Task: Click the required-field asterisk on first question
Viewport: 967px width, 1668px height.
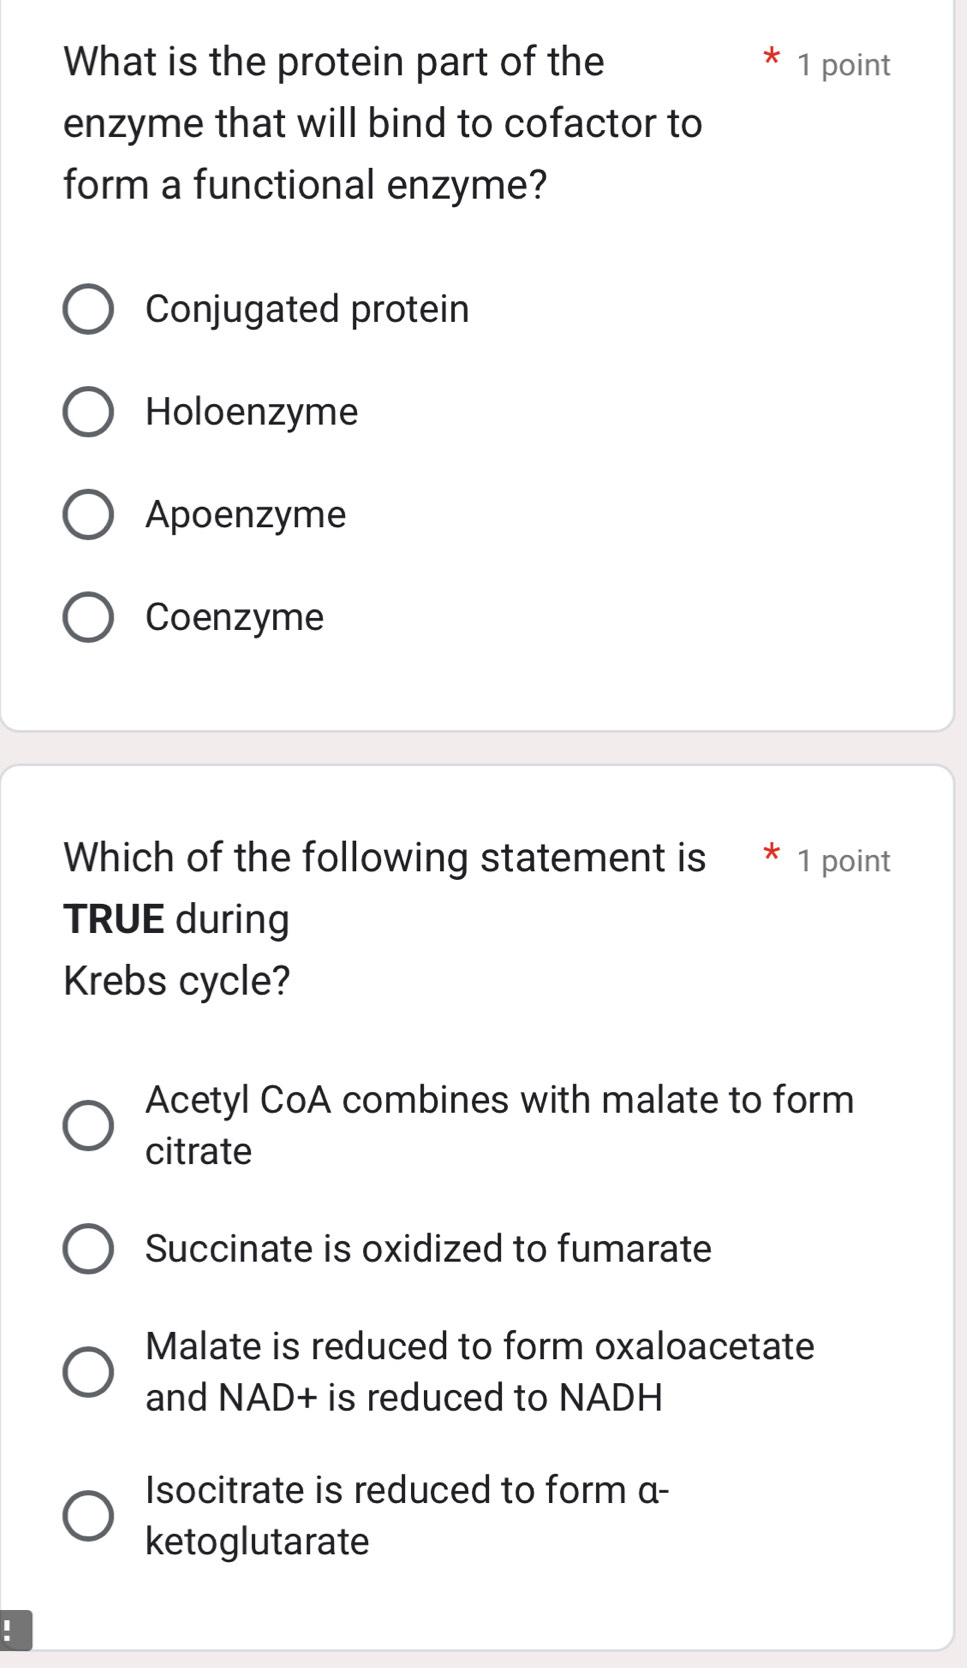Action: click(772, 62)
